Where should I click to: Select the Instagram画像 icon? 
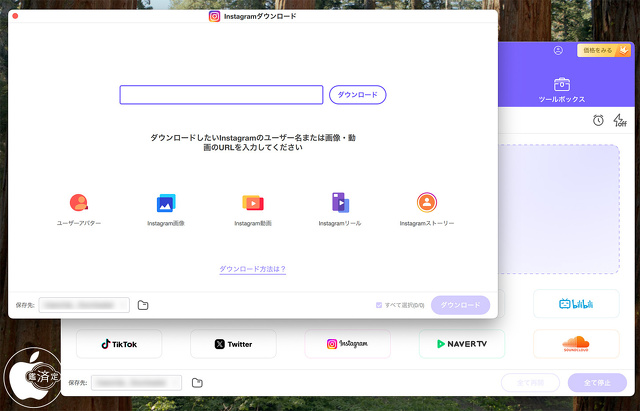[166, 203]
